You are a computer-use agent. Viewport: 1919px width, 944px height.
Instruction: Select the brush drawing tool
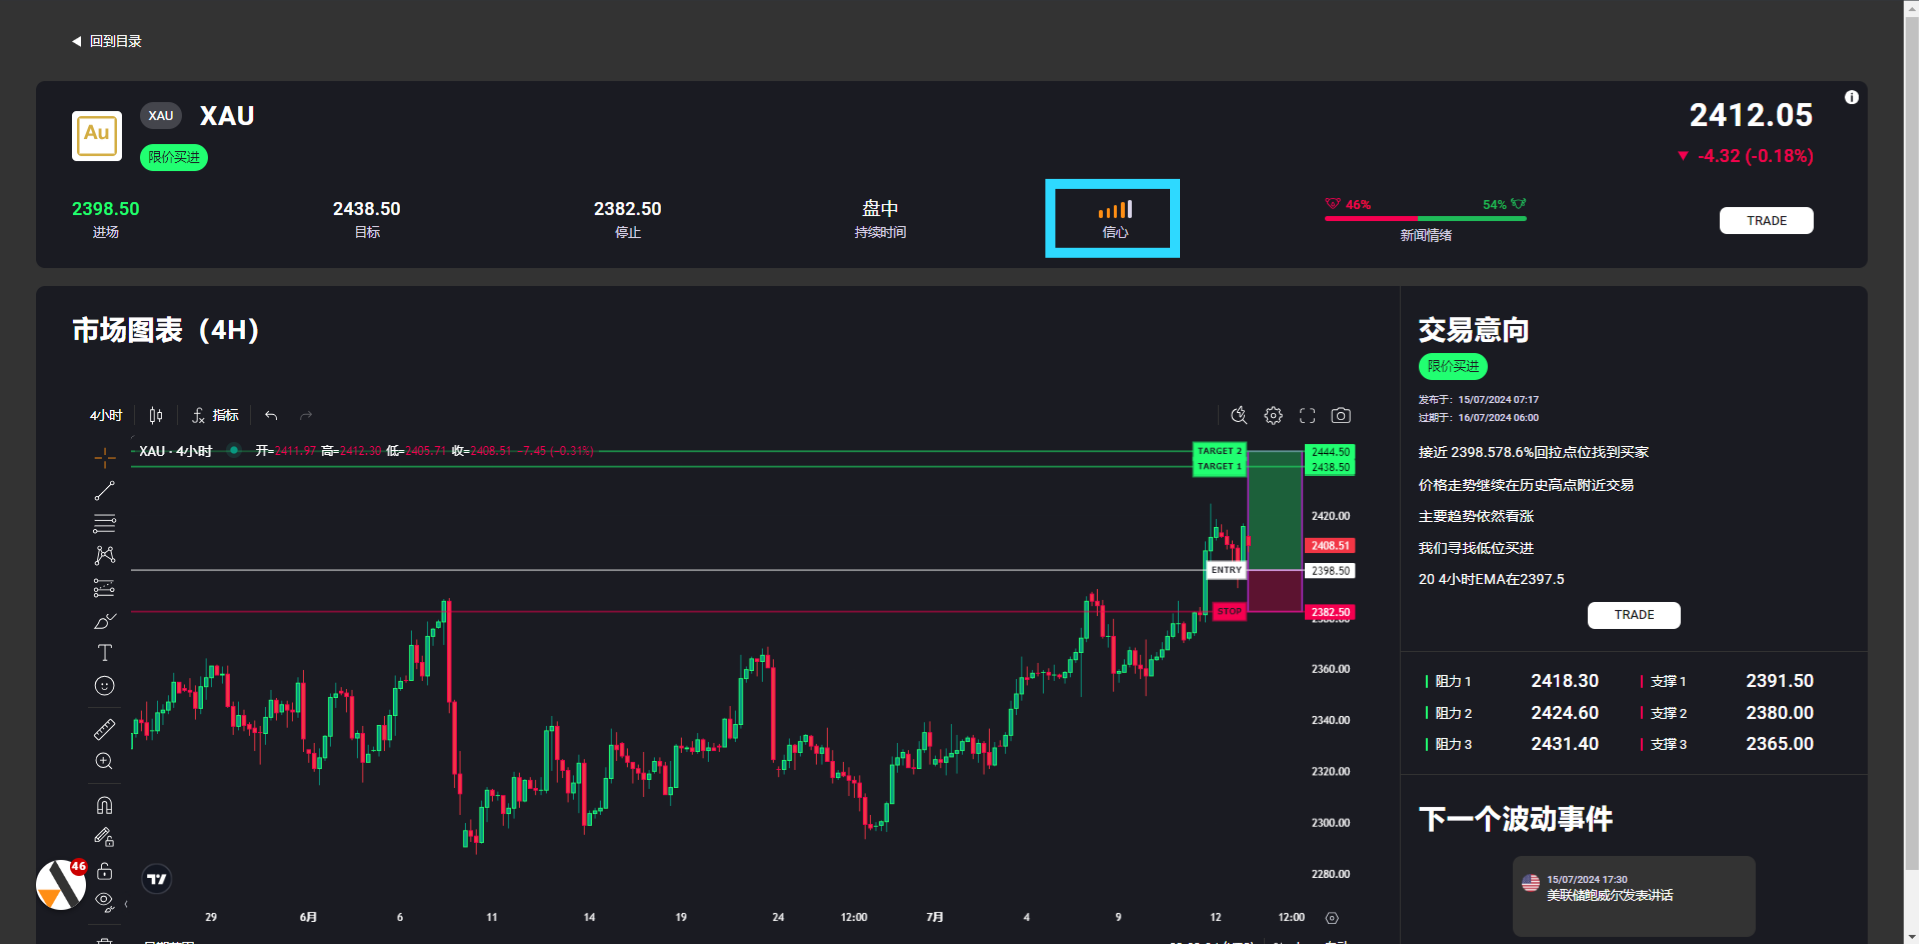104,621
